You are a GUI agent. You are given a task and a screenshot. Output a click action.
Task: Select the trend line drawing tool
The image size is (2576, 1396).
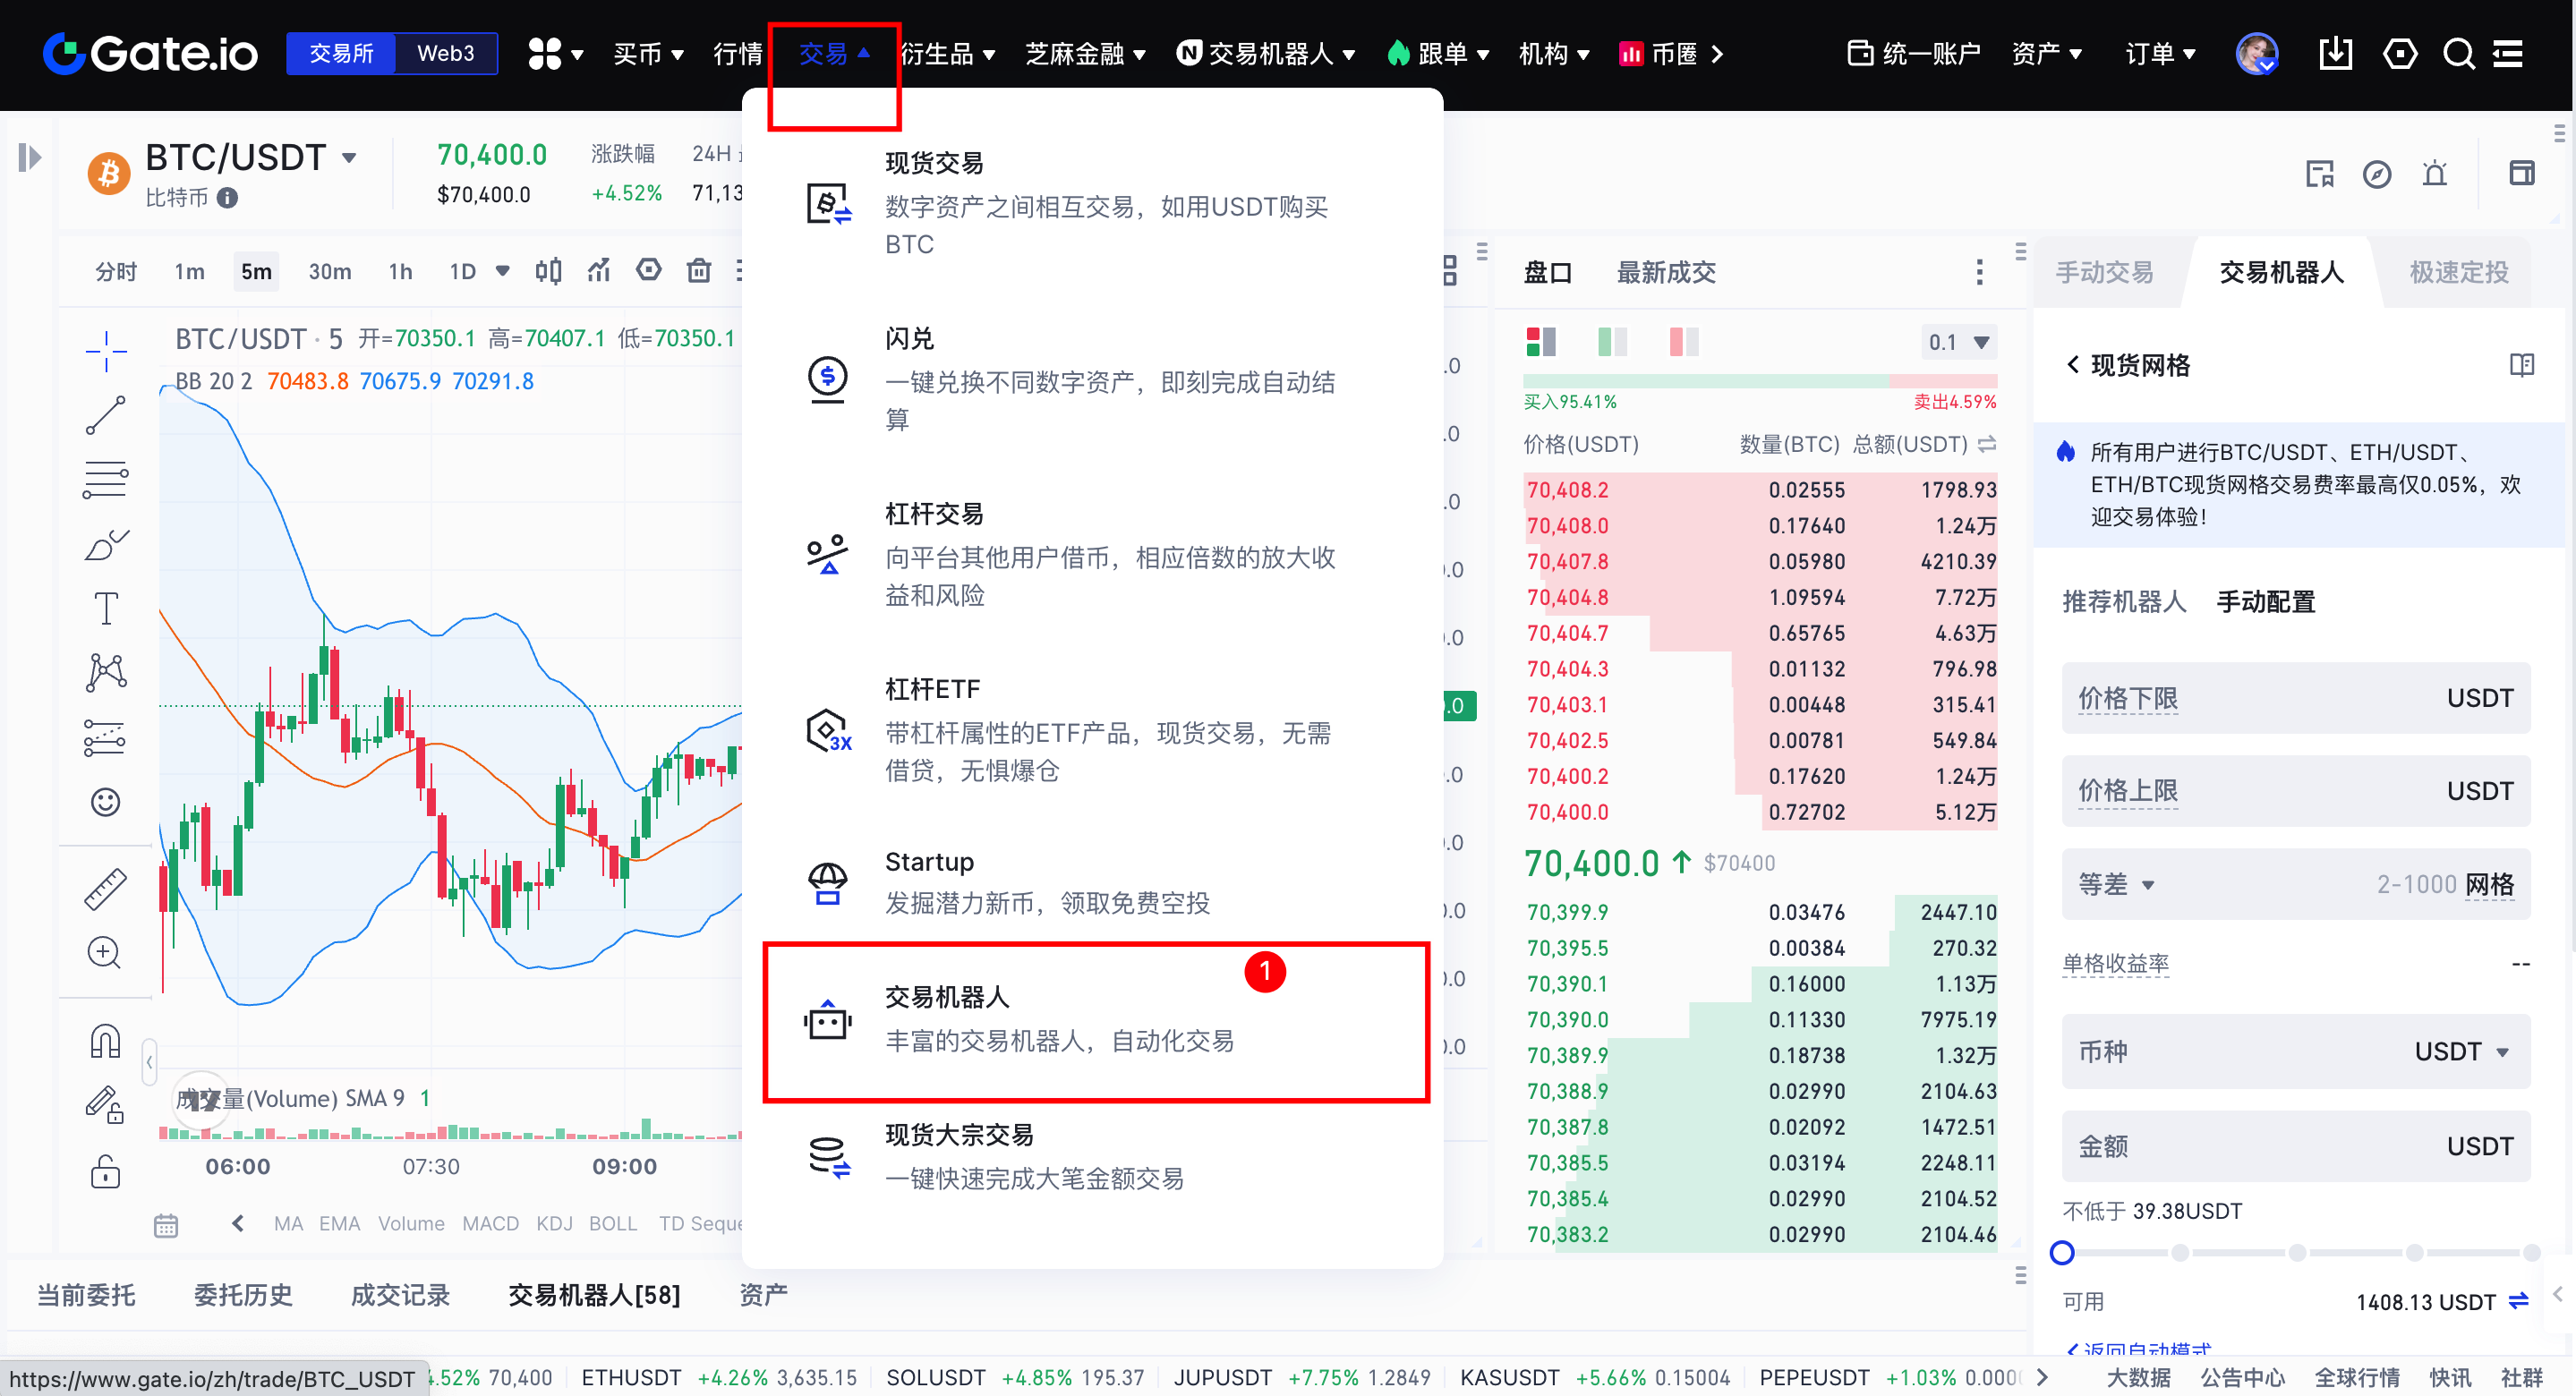pos(106,414)
